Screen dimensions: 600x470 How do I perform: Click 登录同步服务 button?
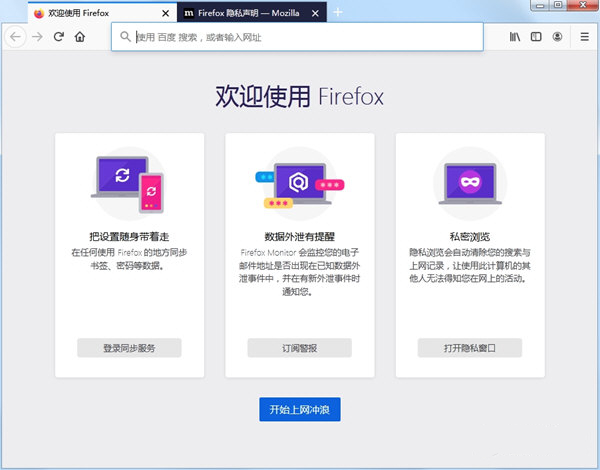click(129, 348)
